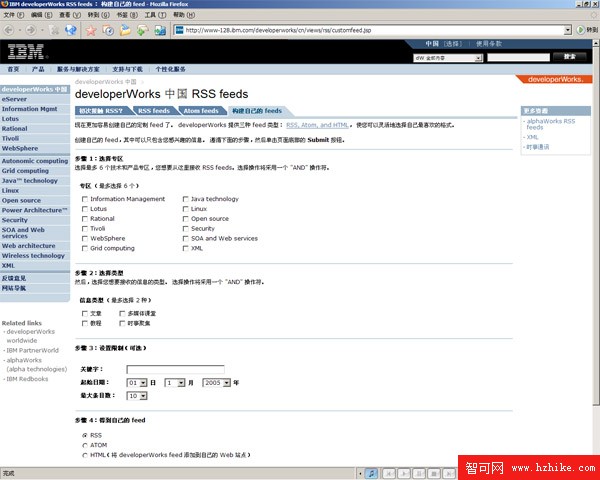The width and height of the screenshot is (600, 480).
Task: Open the RSS, Atom, and HTML link
Action: [317, 125]
